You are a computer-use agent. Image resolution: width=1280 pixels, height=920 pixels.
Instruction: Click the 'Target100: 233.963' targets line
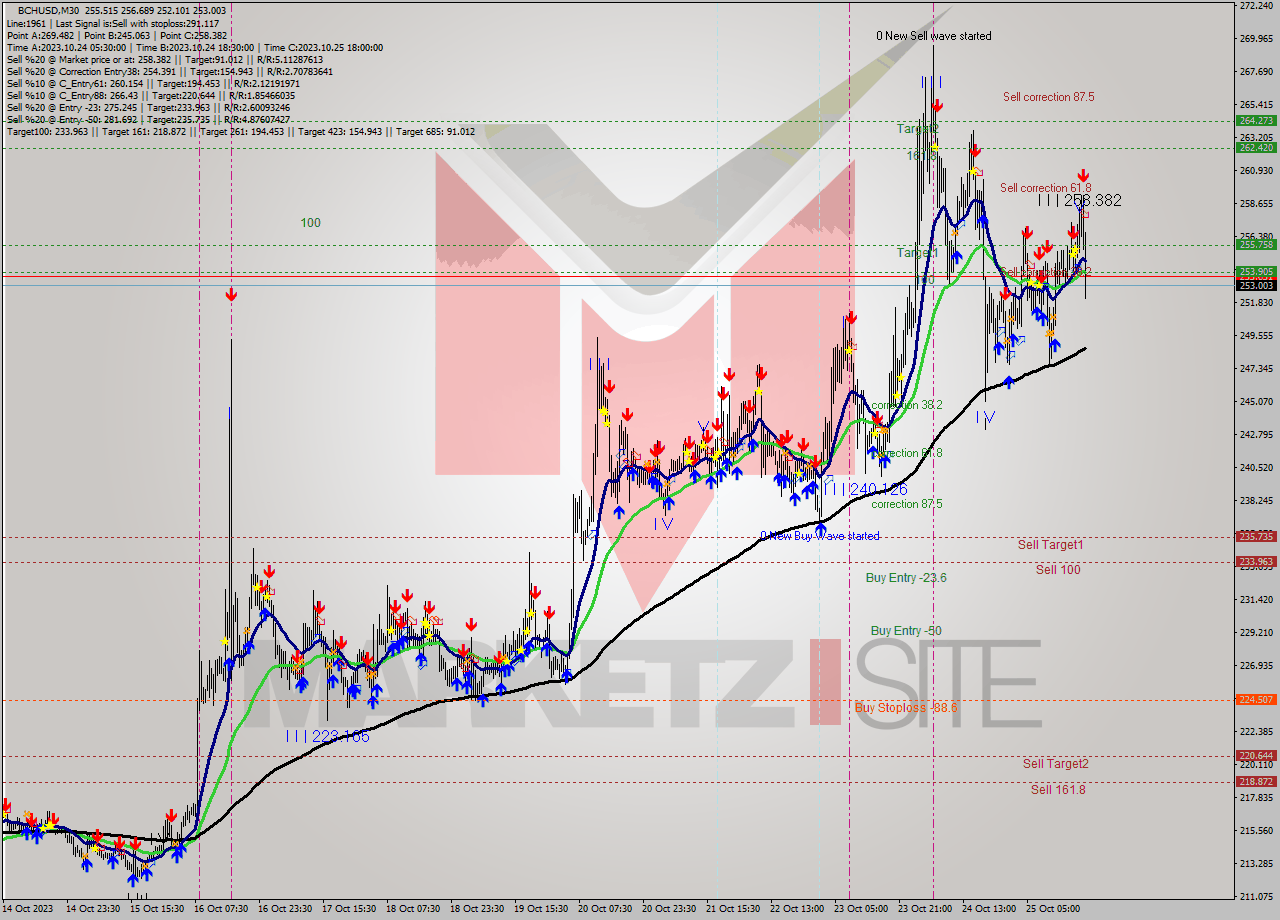(240, 132)
